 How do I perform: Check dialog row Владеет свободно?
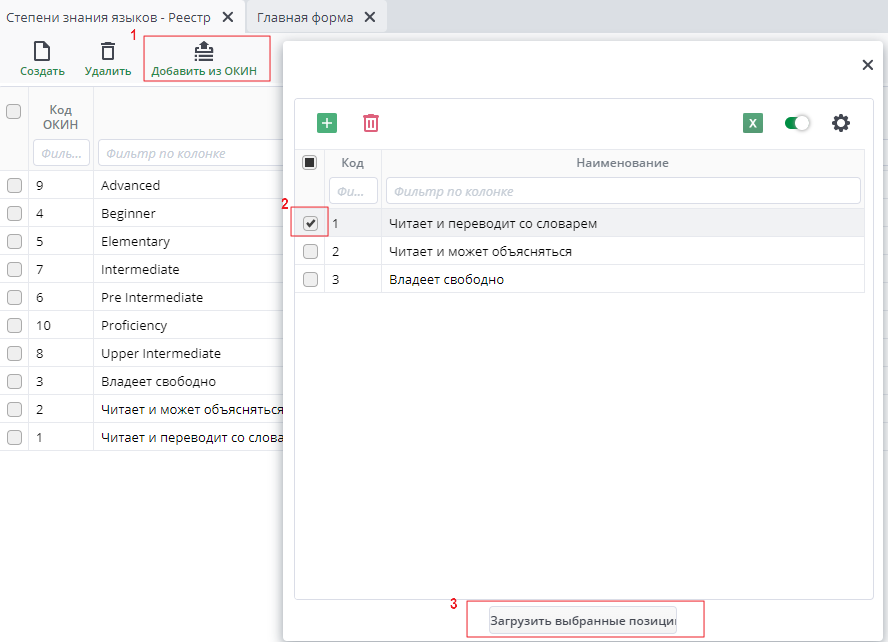coord(310,279)
